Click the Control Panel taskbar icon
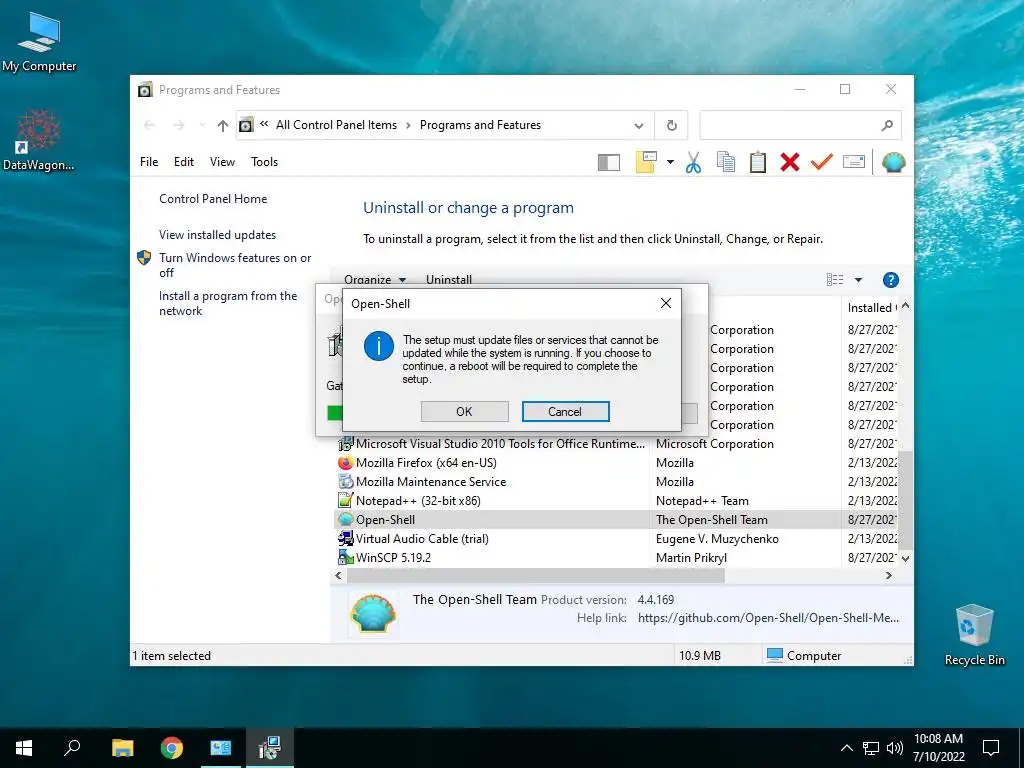Image resolution: width=1024 pixels, height=768 pixels. tap(221, 748)
